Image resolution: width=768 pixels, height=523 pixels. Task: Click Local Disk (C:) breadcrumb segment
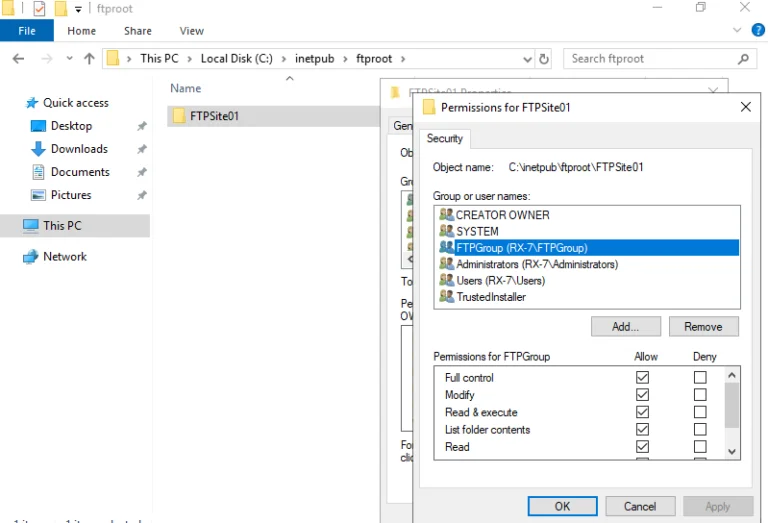[237, 59]
